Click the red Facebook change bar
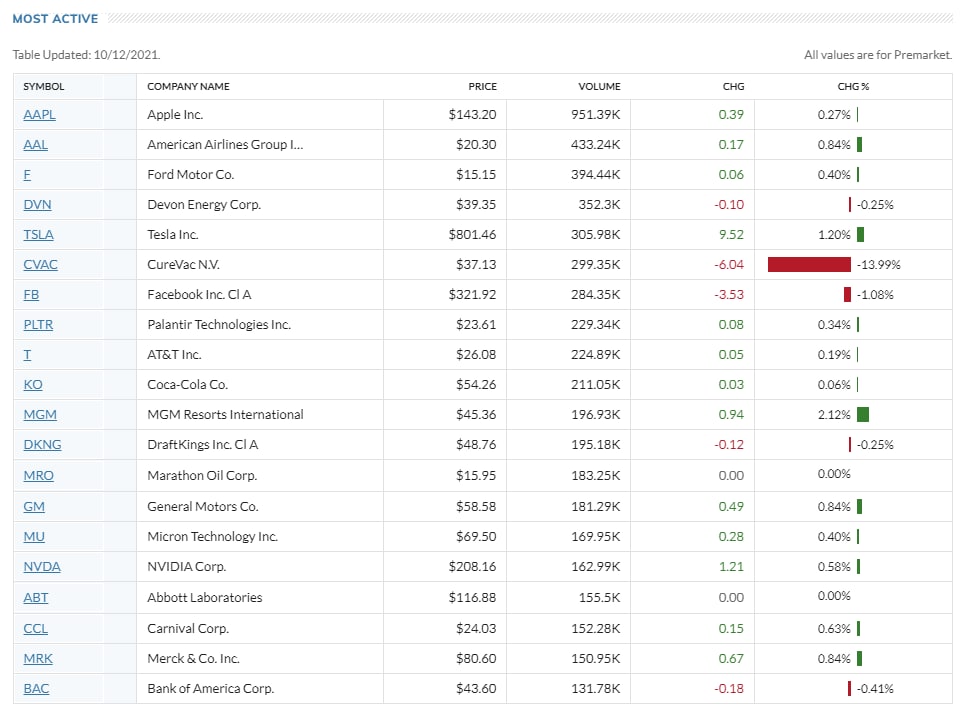 click(x=848, y=295)
